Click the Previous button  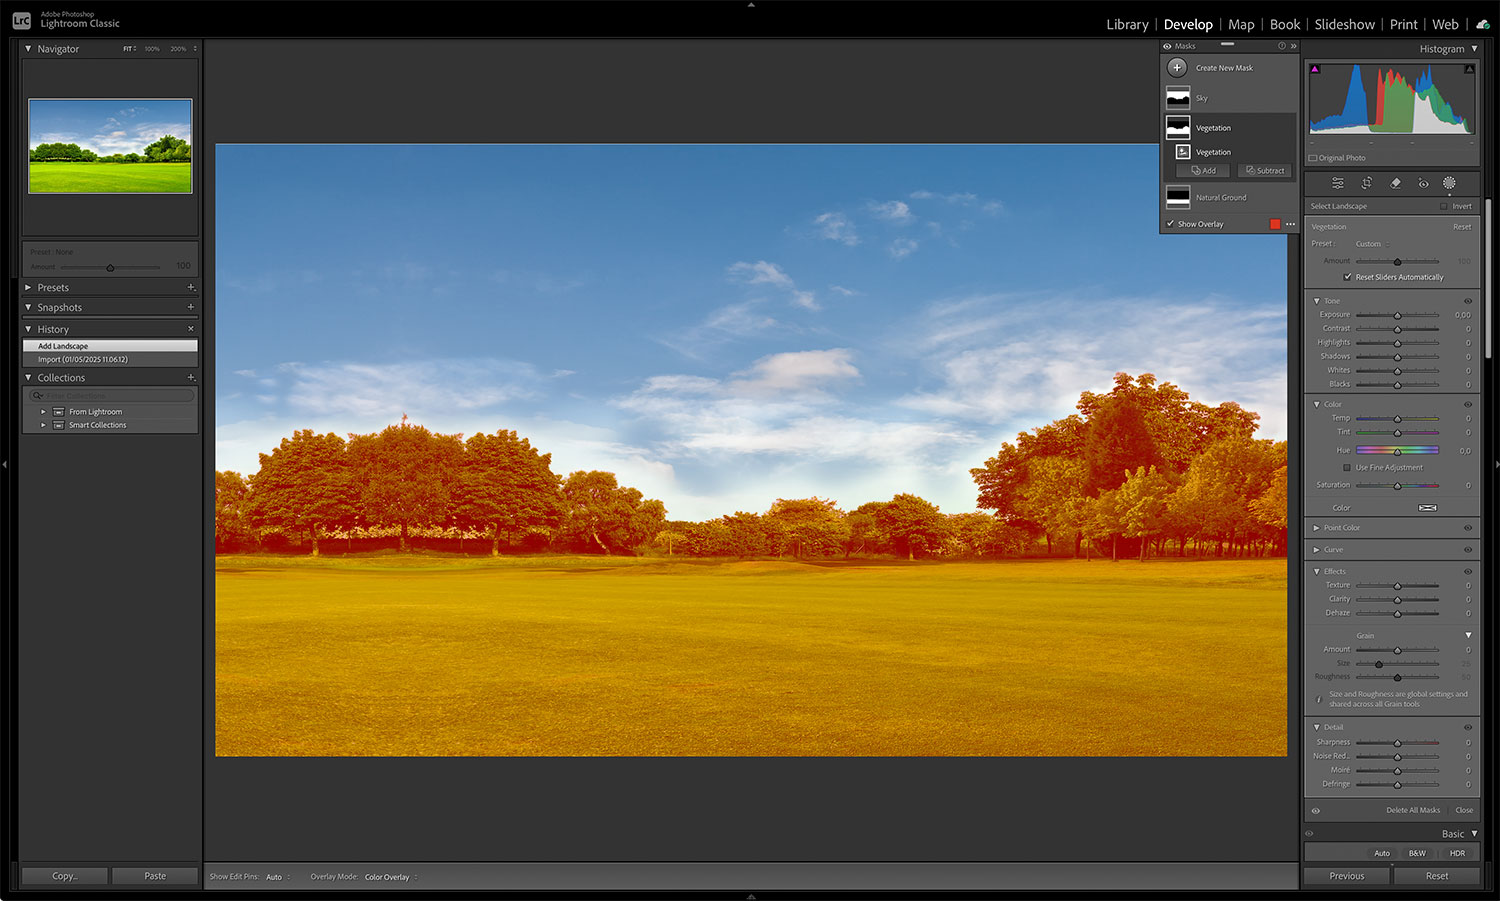click(1346, 875)
